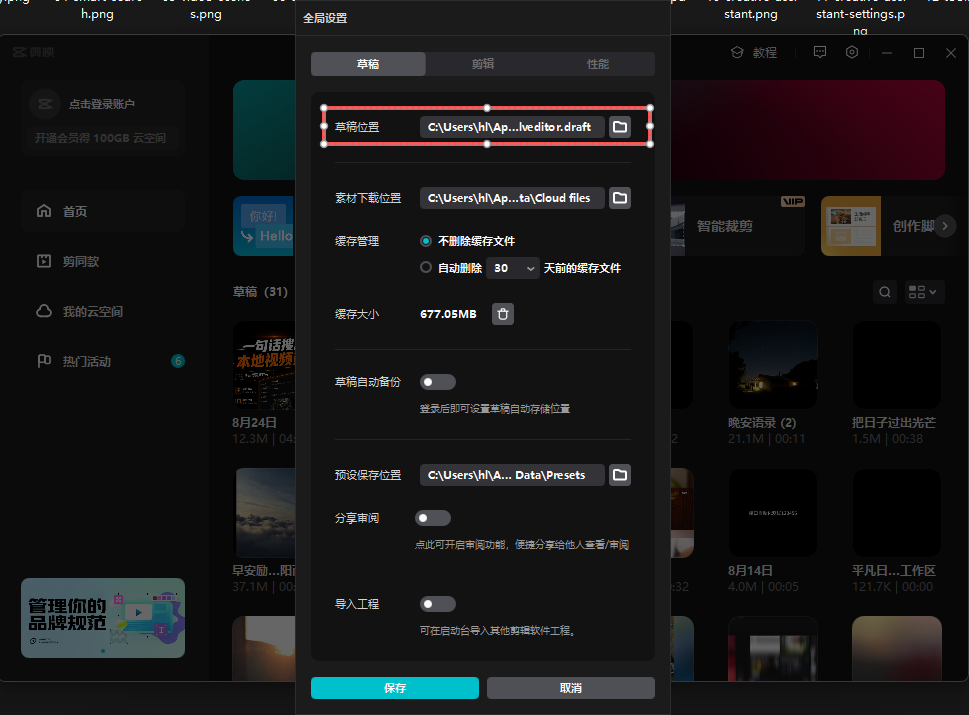The image size is (969, 715).
Task: Show more feature cards with right chevron
Action: [x=945, y=226]
